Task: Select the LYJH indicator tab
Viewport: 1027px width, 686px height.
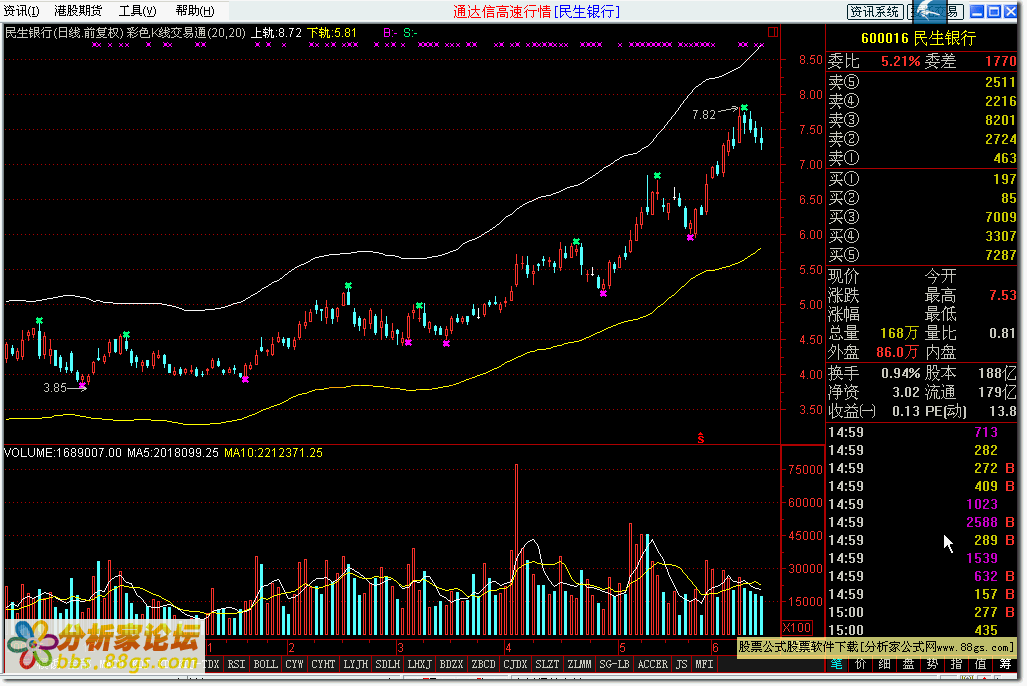Action: 355,664
